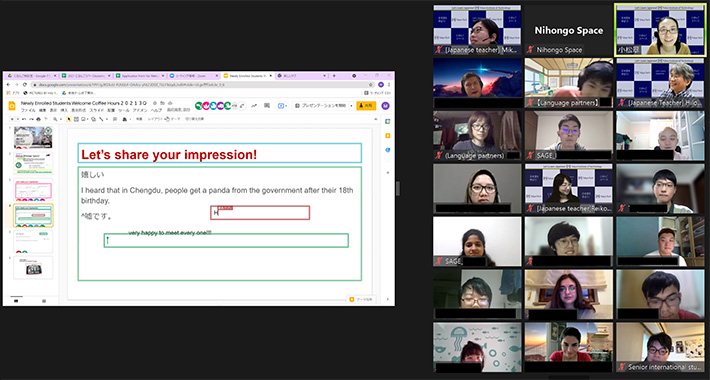Open Google Calendar icon in side panel
Viewport: 710px width, 380px height.
pos(388,121)
